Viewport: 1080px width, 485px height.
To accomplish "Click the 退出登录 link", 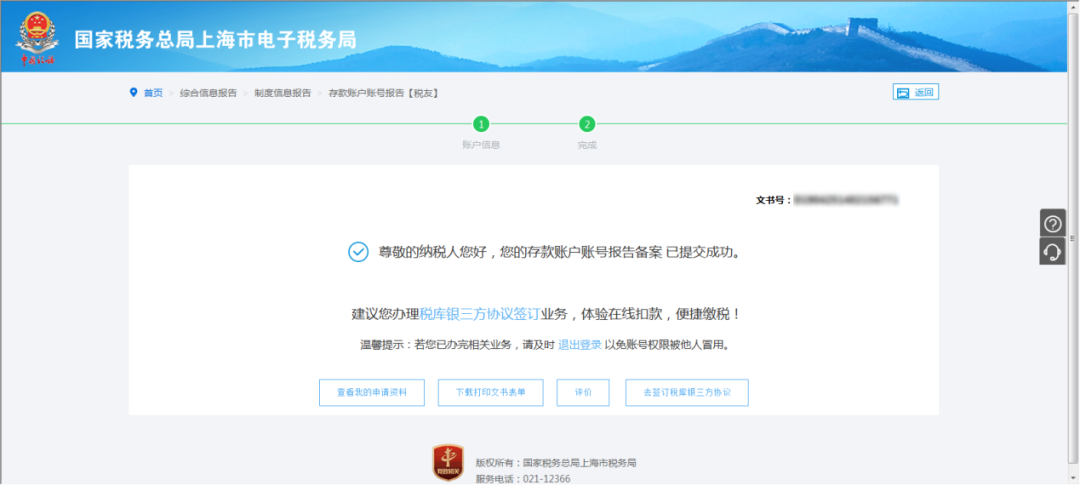I will (x=579, y=345).
